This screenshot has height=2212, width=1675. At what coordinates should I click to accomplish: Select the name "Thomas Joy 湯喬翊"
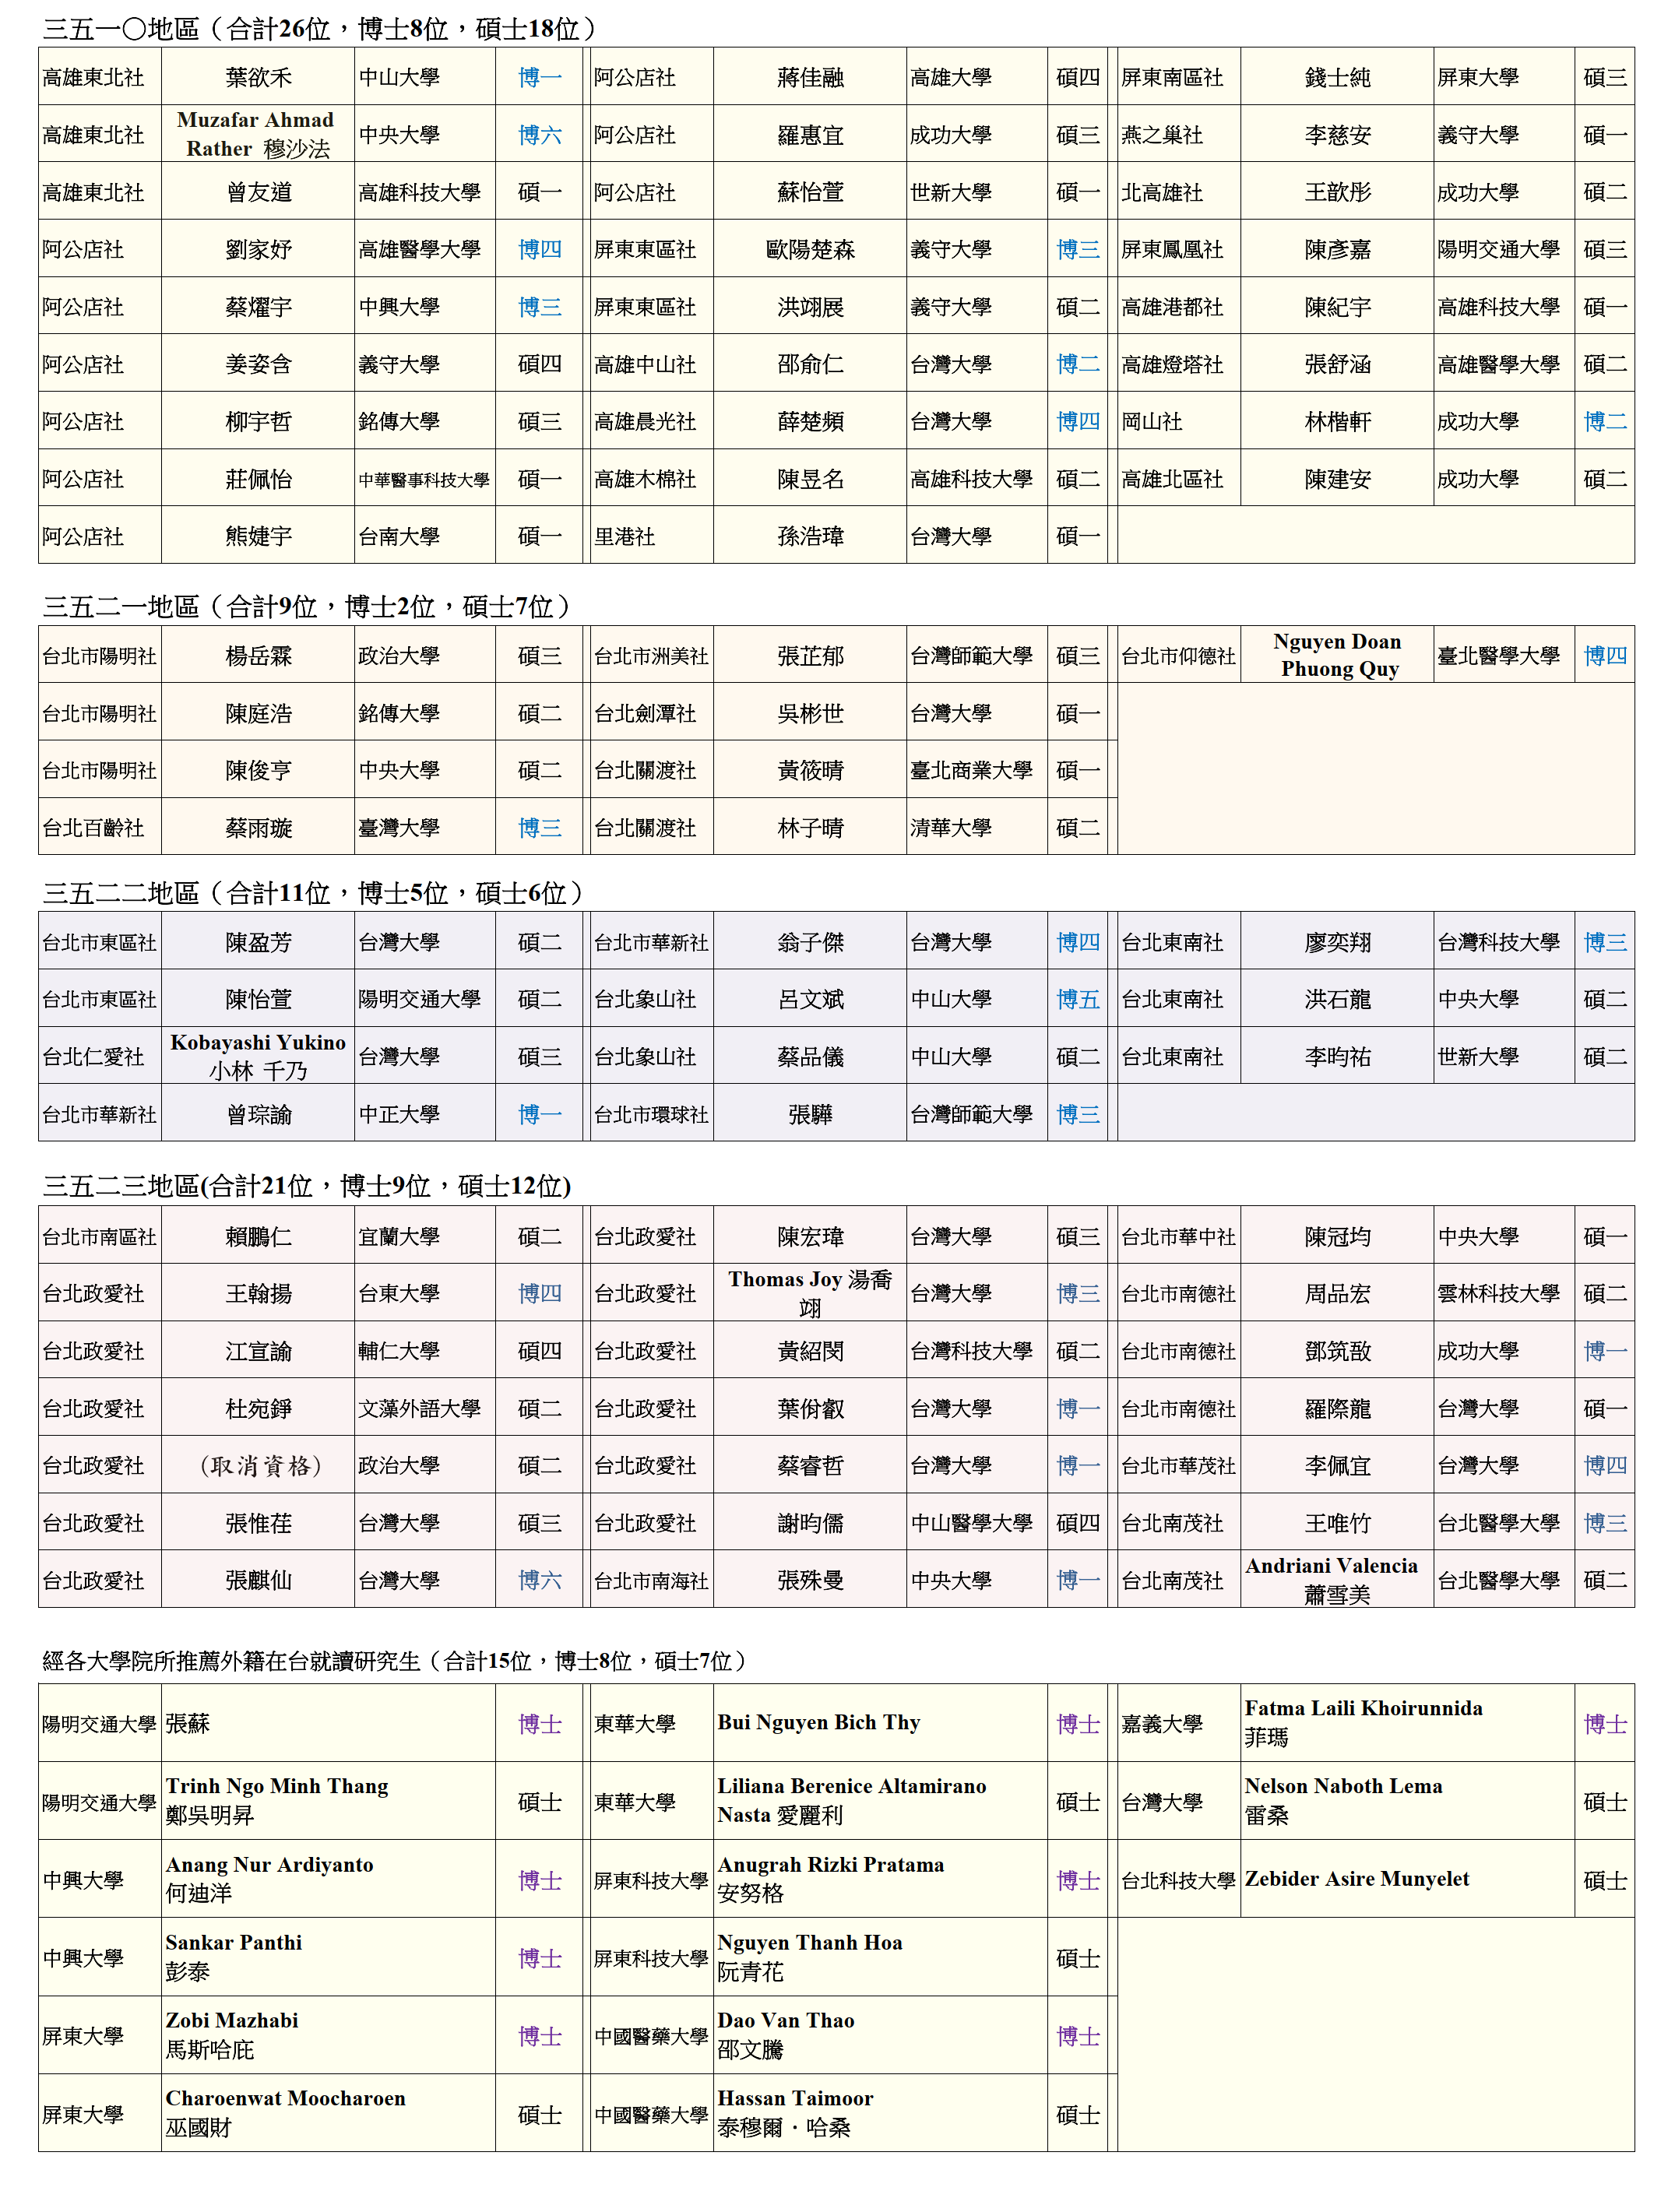[x=810, y=1293]
